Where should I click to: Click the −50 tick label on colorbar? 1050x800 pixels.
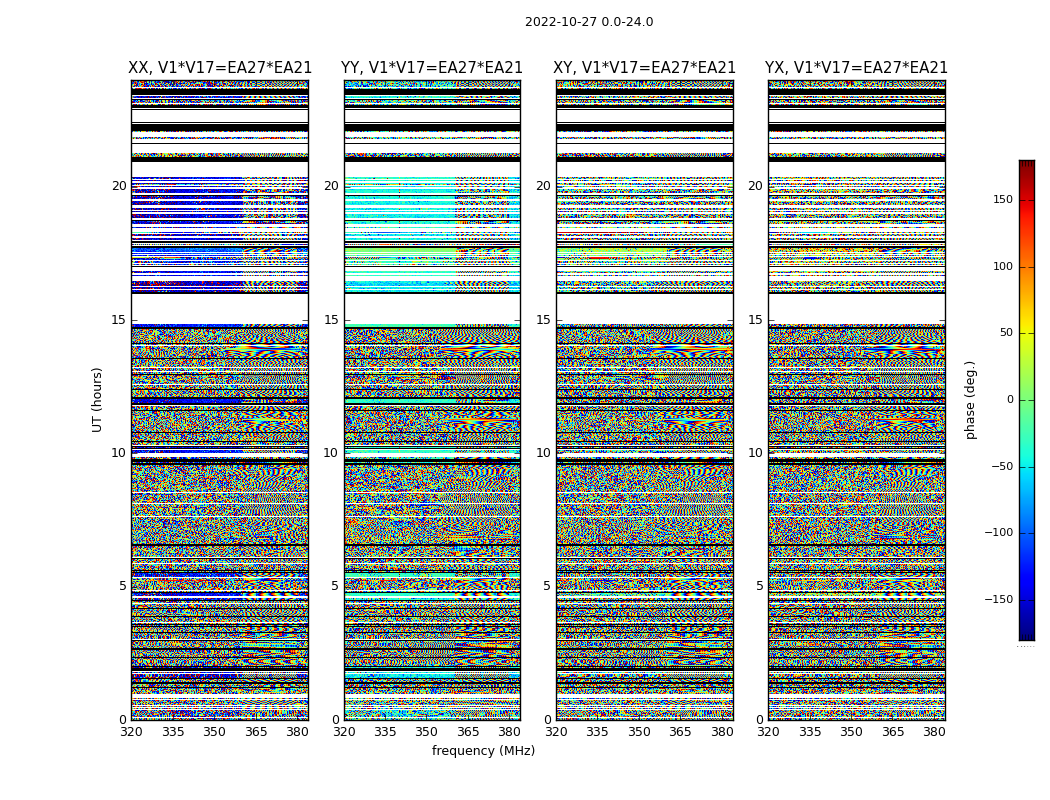[x=1002, y=467]
